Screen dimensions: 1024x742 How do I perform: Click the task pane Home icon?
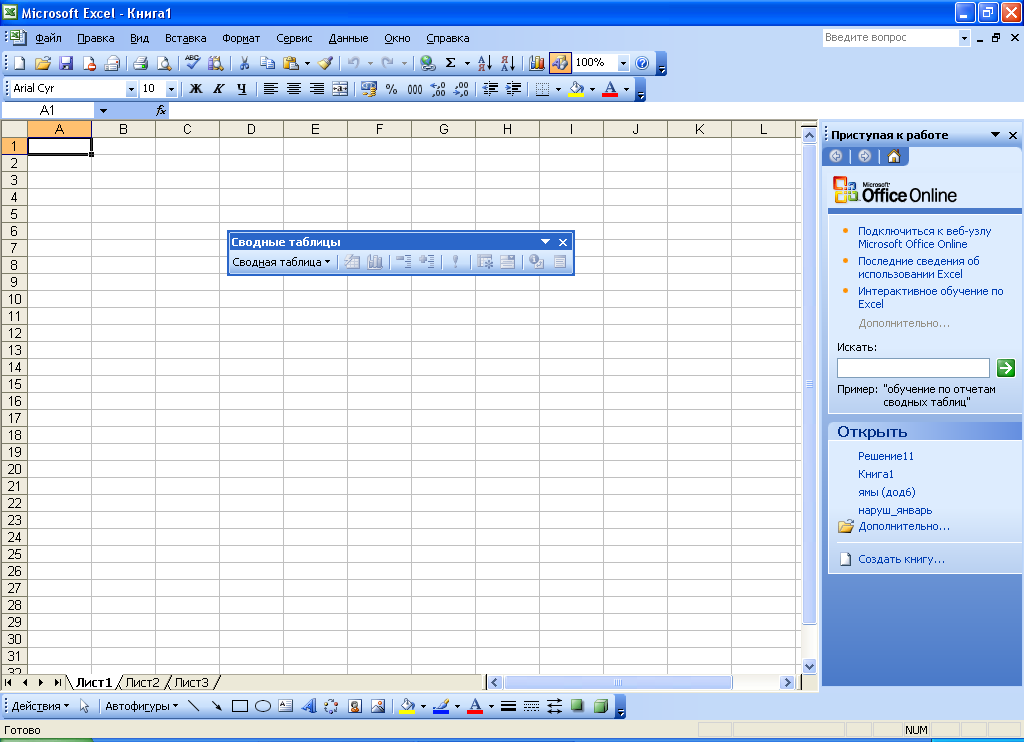pyautogui.click(x=893, y=156)
